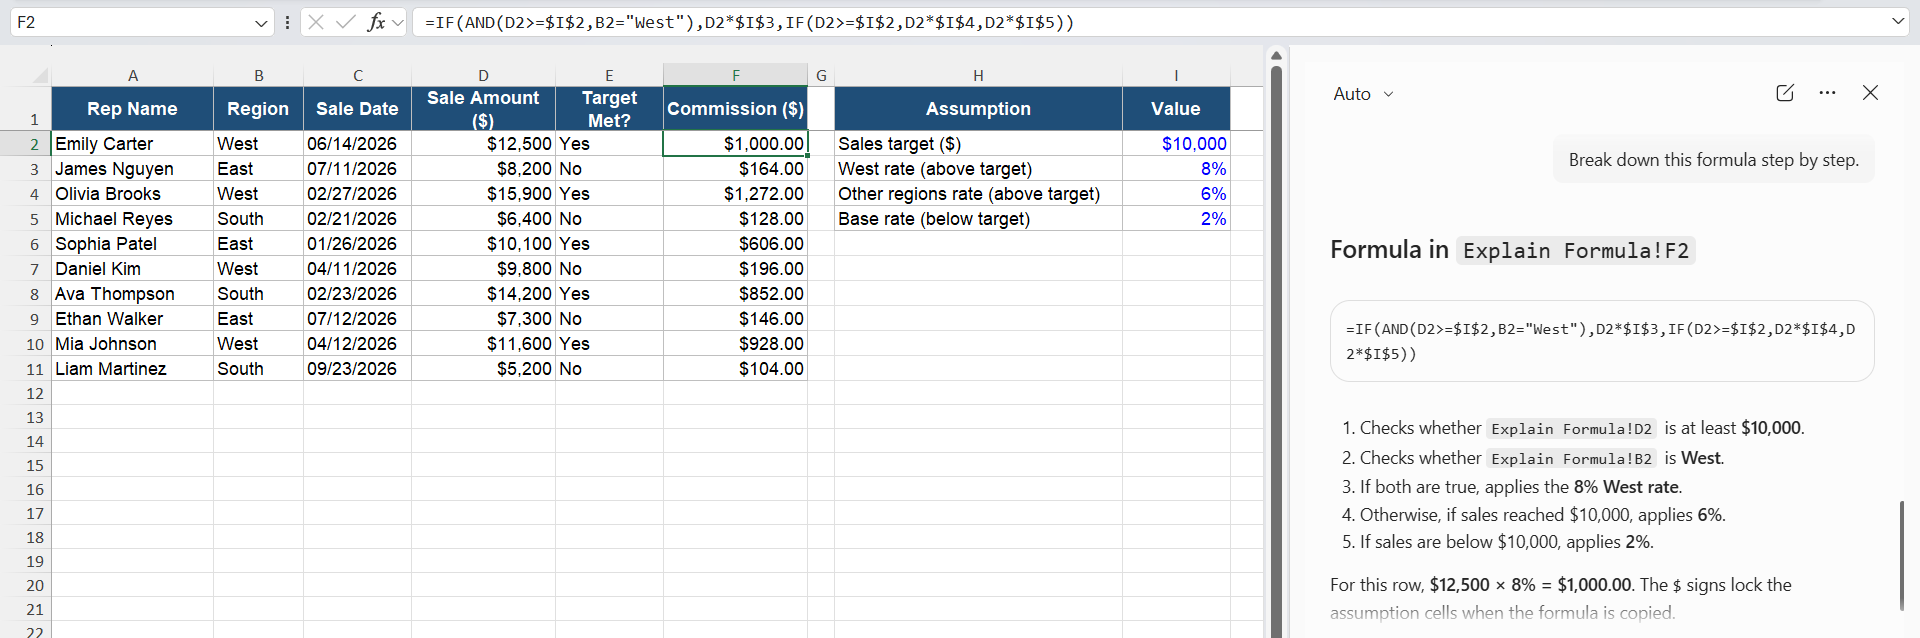Select column I header
The image size is (1920, 638).
click(1176, 75)
